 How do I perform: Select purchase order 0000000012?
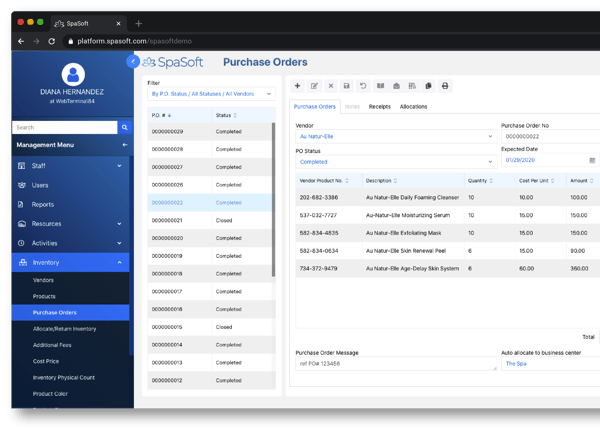[x=212, y=380]
